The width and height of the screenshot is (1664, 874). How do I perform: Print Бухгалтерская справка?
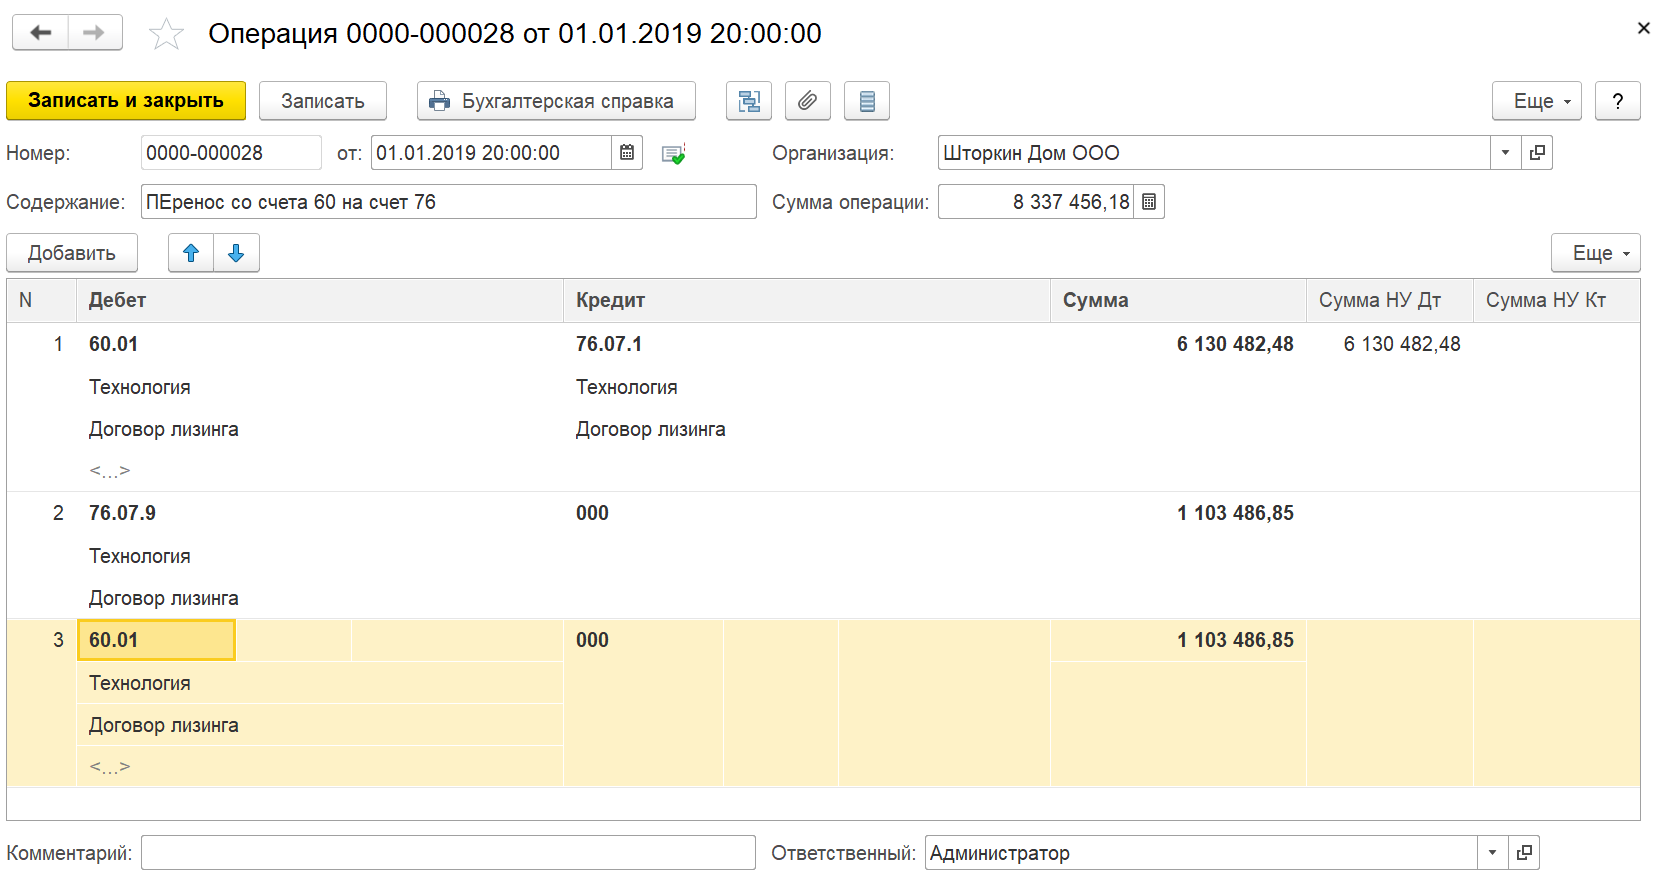click(556, 101)
